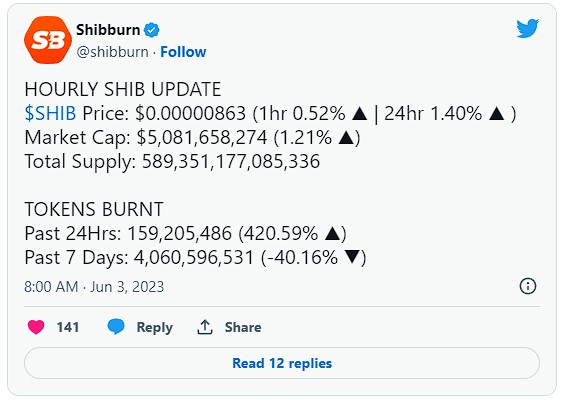
Task: Click the Share label
Action: click(243, 327)
